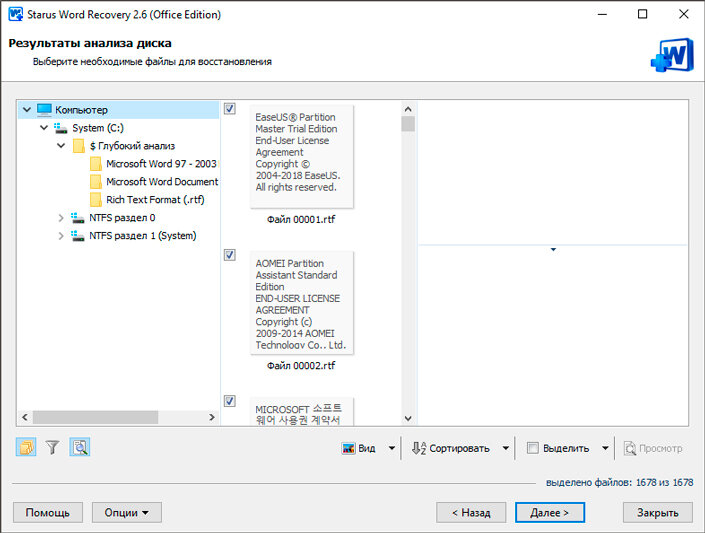Image resolution: width=705 pixels, height=533 pixels.
Task: Open the MICROSOFT Korean license thumbnail
Action: (x=302, y=411)
